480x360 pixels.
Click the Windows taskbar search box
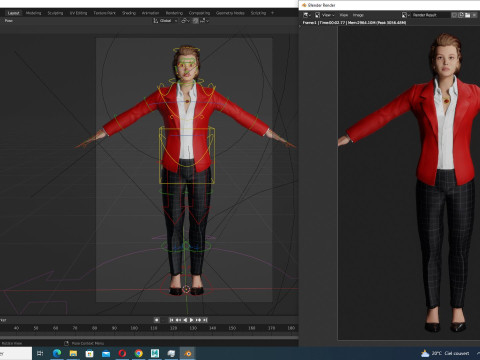16,353
